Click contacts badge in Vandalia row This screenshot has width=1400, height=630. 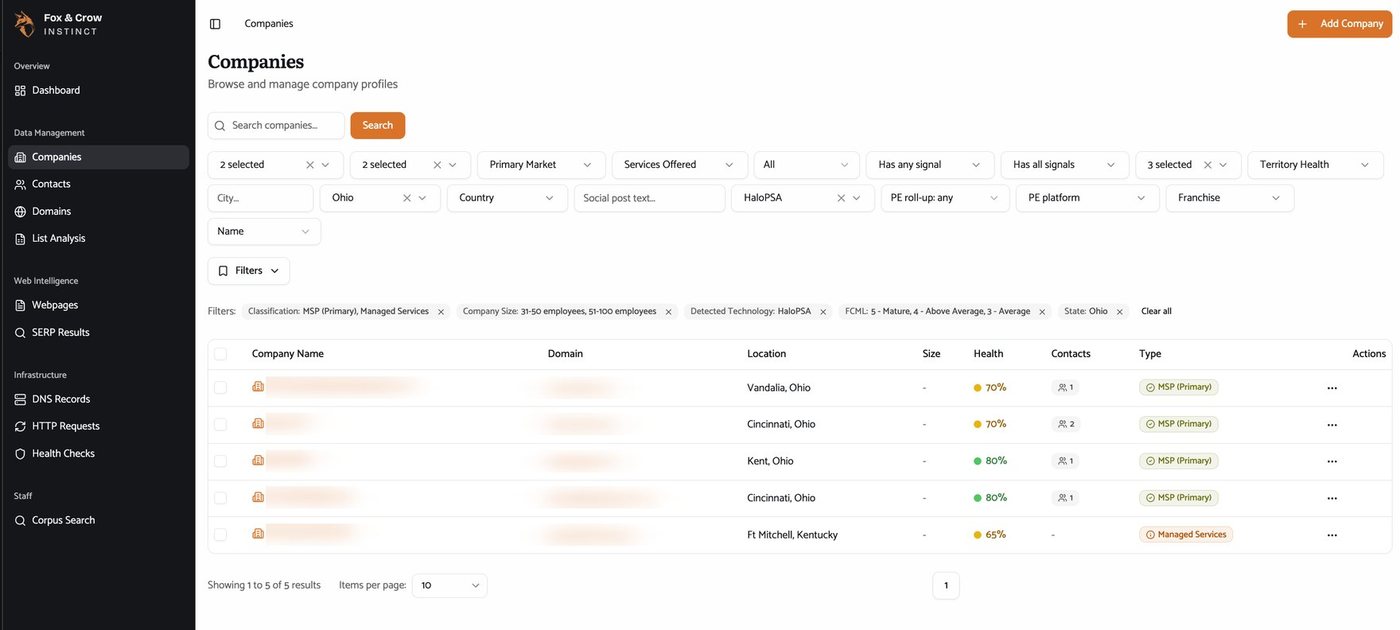(x=1066, y=388)
